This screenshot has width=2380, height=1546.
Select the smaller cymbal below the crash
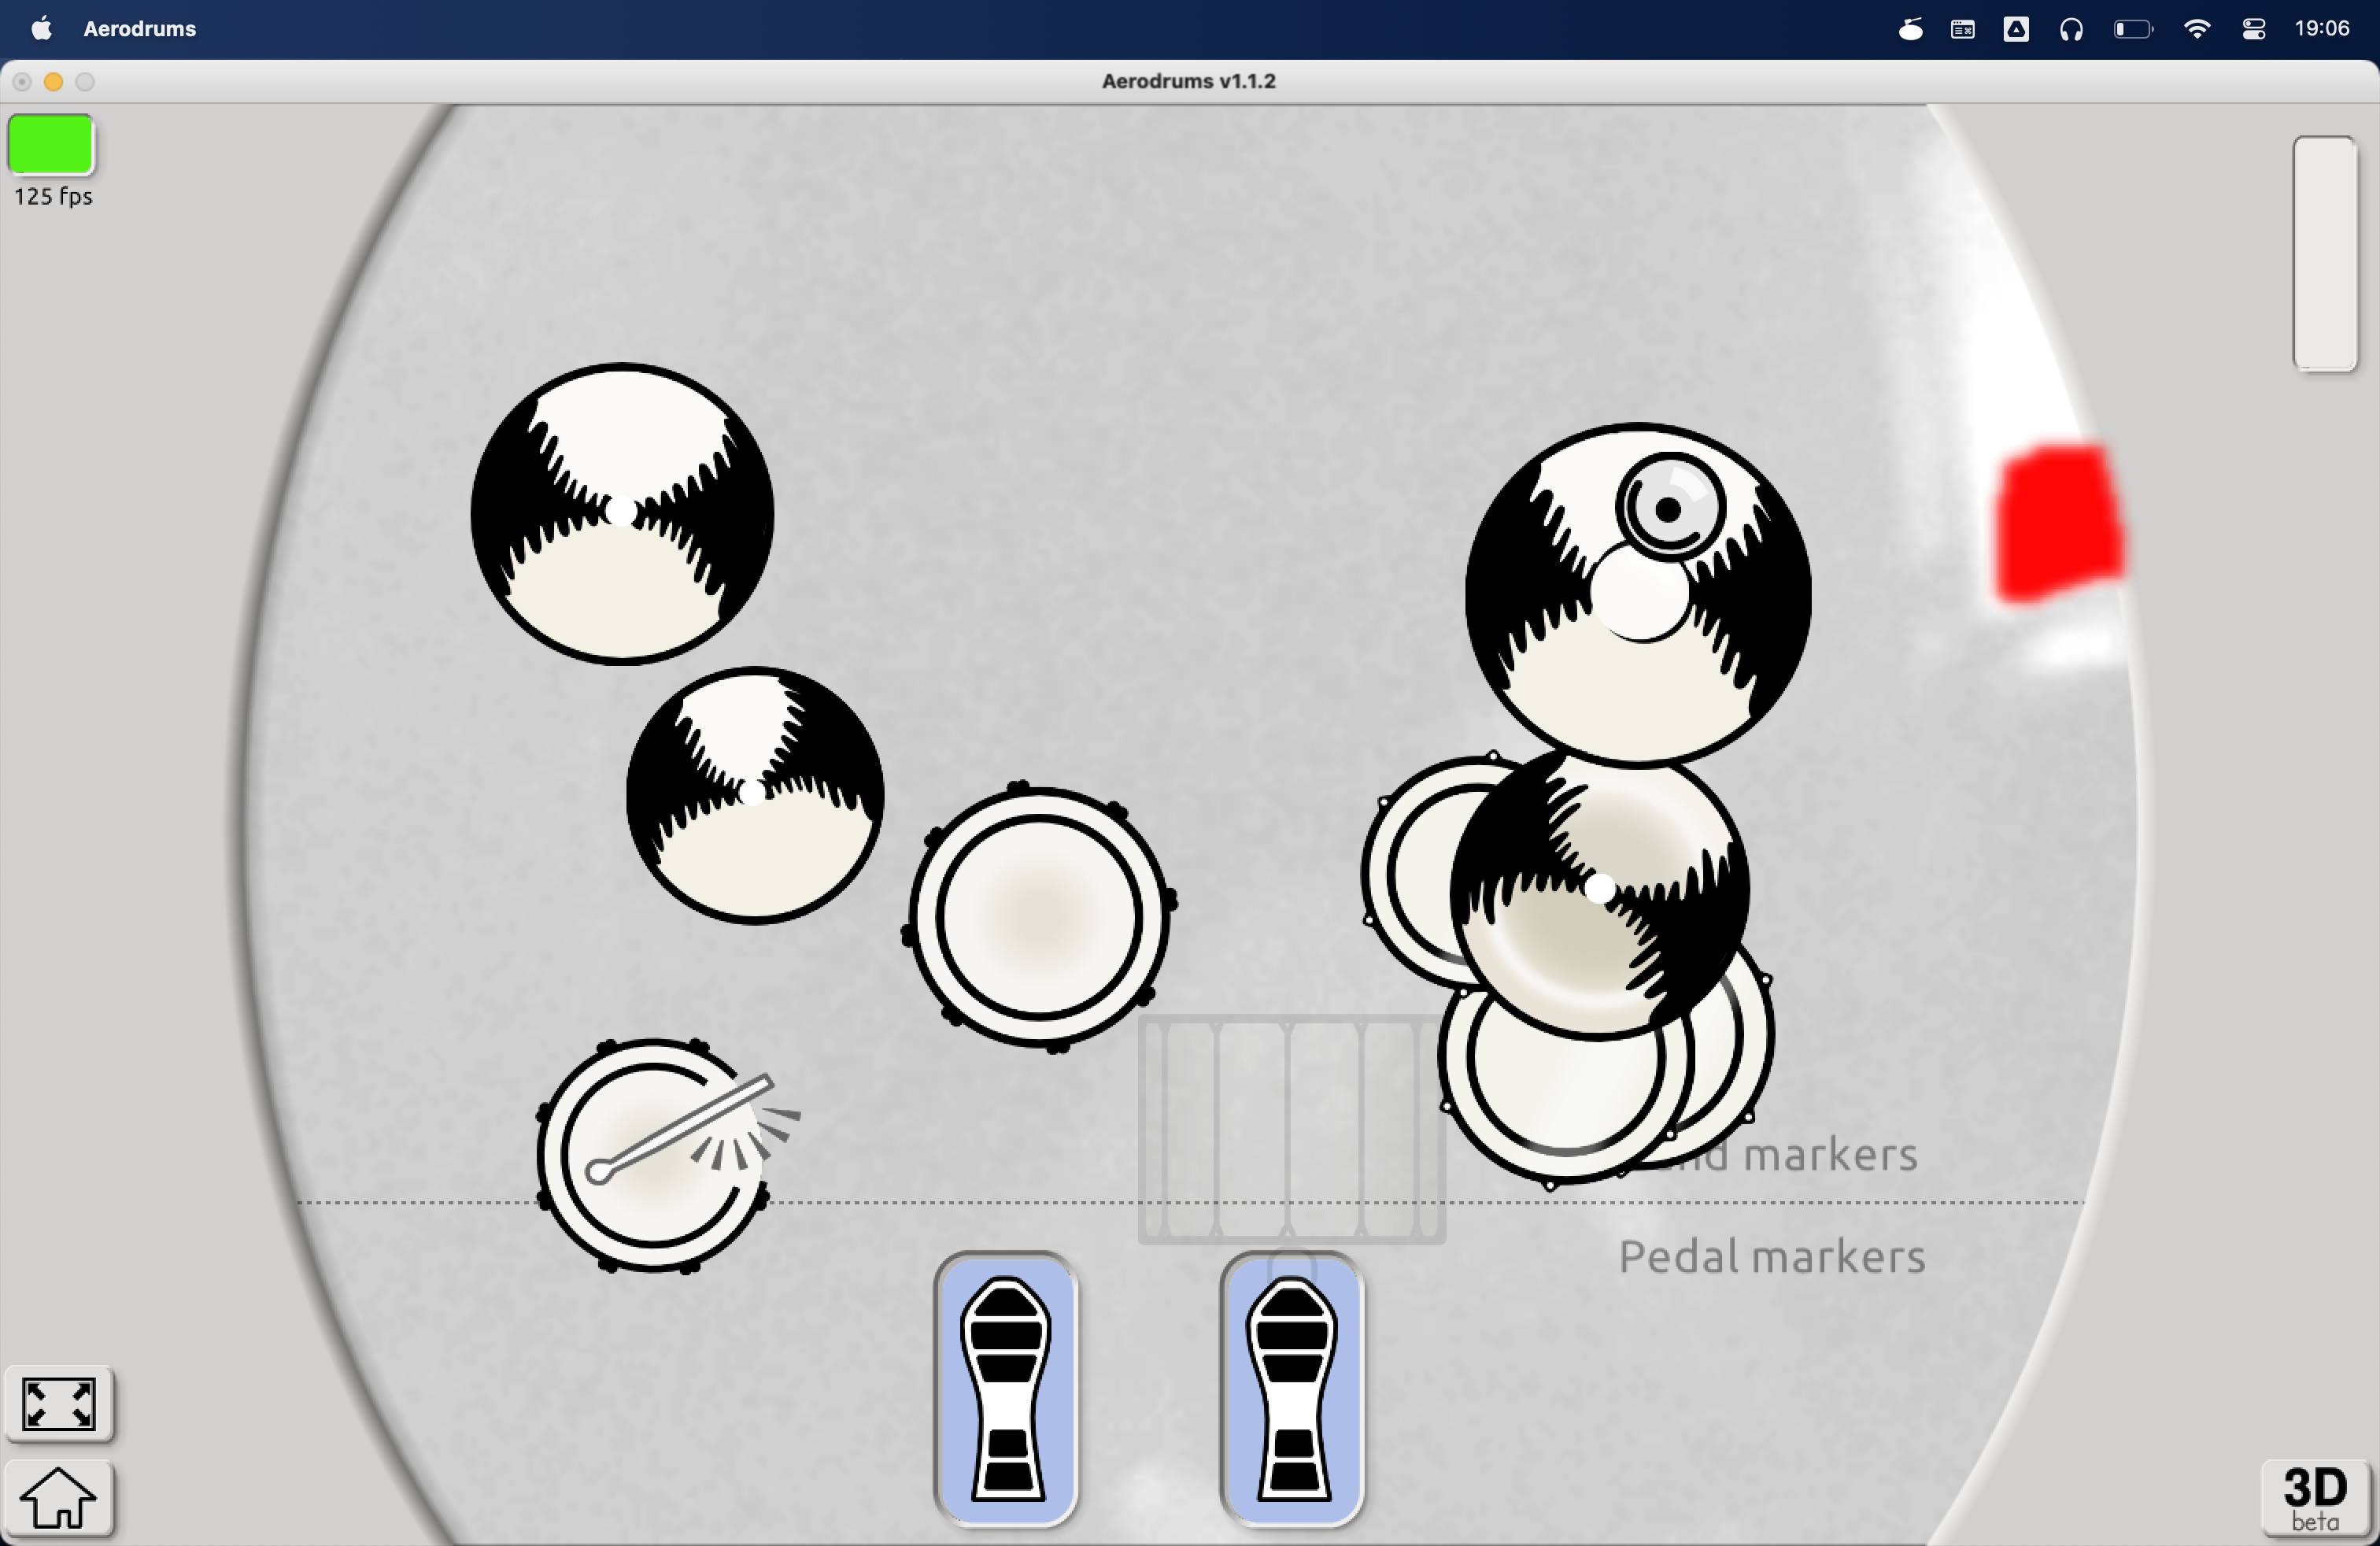(755, 795)
